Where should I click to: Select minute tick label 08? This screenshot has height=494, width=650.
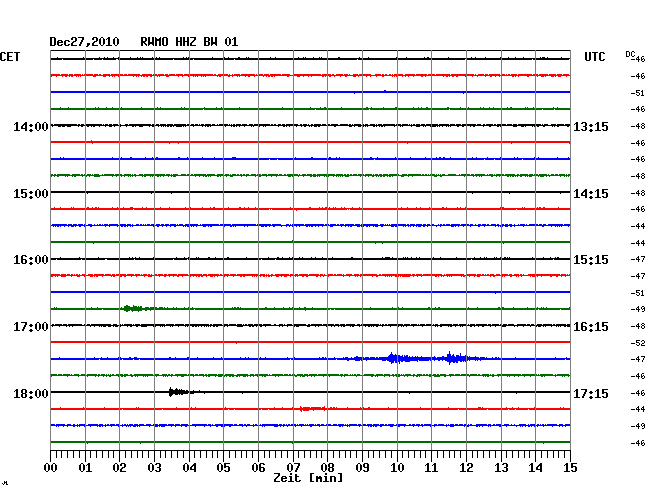(327, 468)
